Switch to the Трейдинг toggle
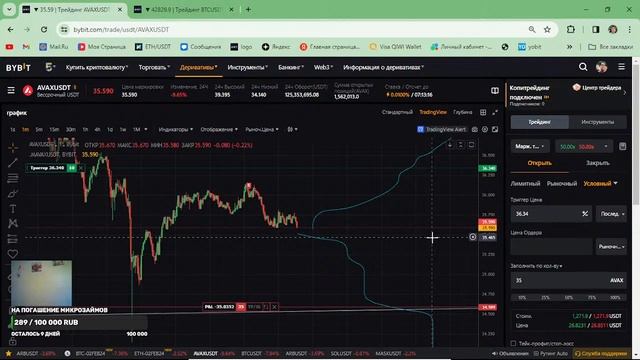This screenshot has height=360, width=640. pos(540,122)
